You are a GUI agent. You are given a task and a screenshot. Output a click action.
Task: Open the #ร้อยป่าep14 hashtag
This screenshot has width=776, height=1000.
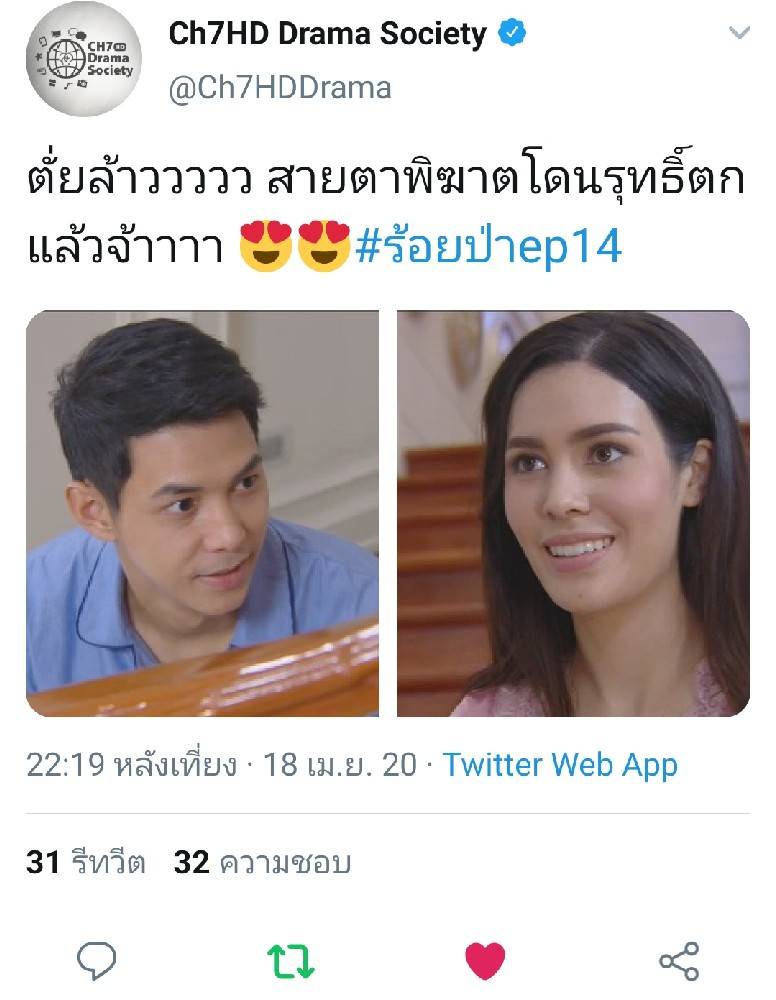(x=488, y=246)
